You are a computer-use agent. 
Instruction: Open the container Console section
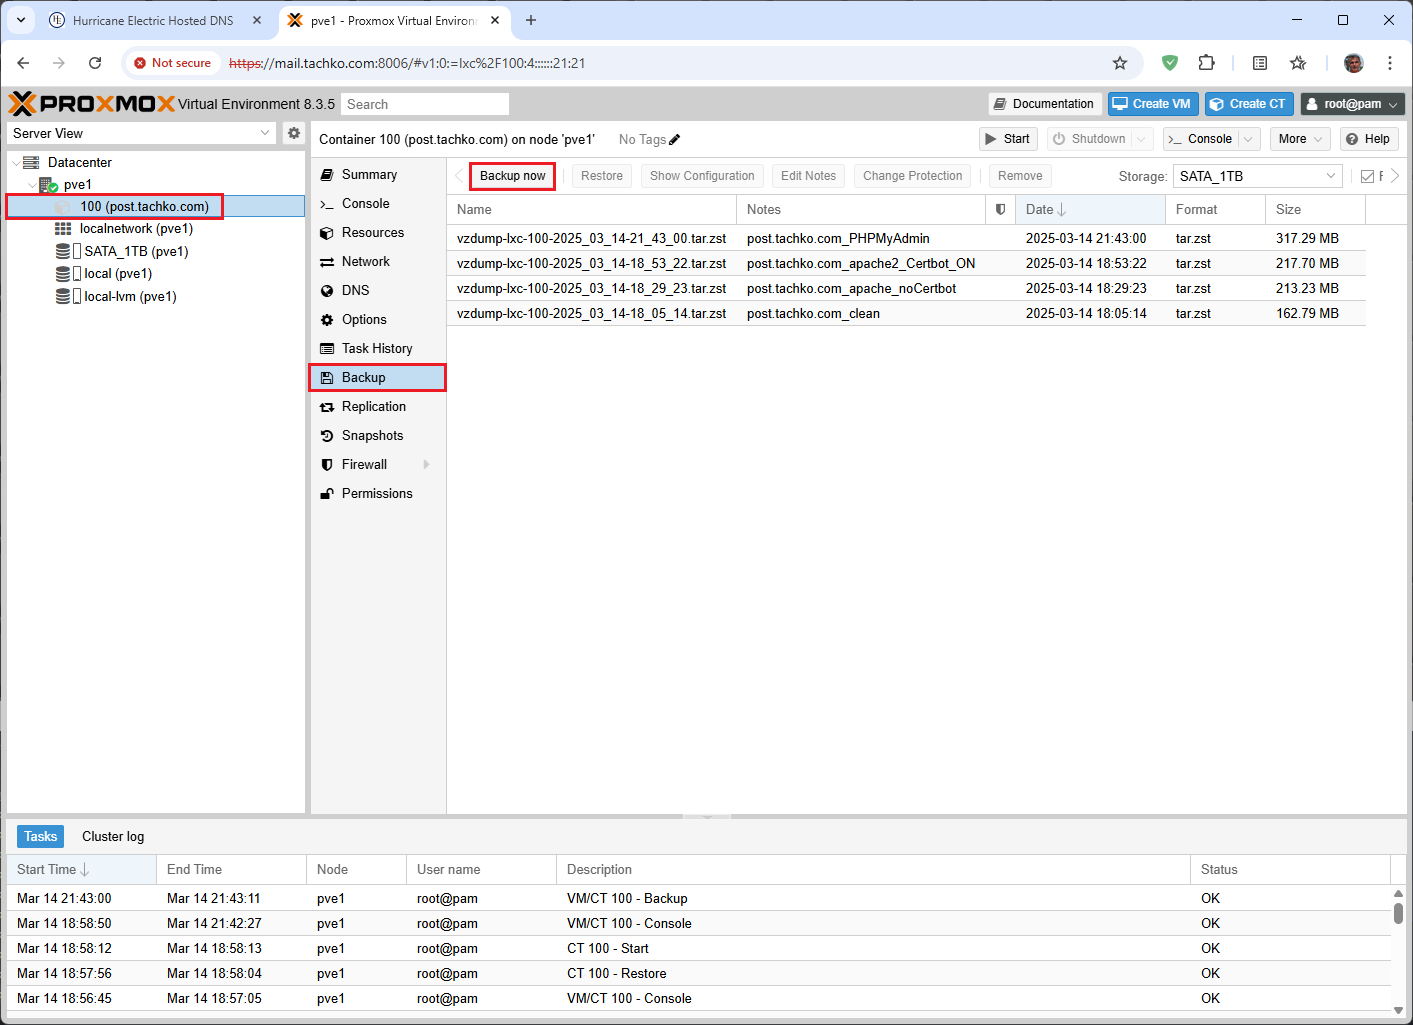[x=378, y=203]
